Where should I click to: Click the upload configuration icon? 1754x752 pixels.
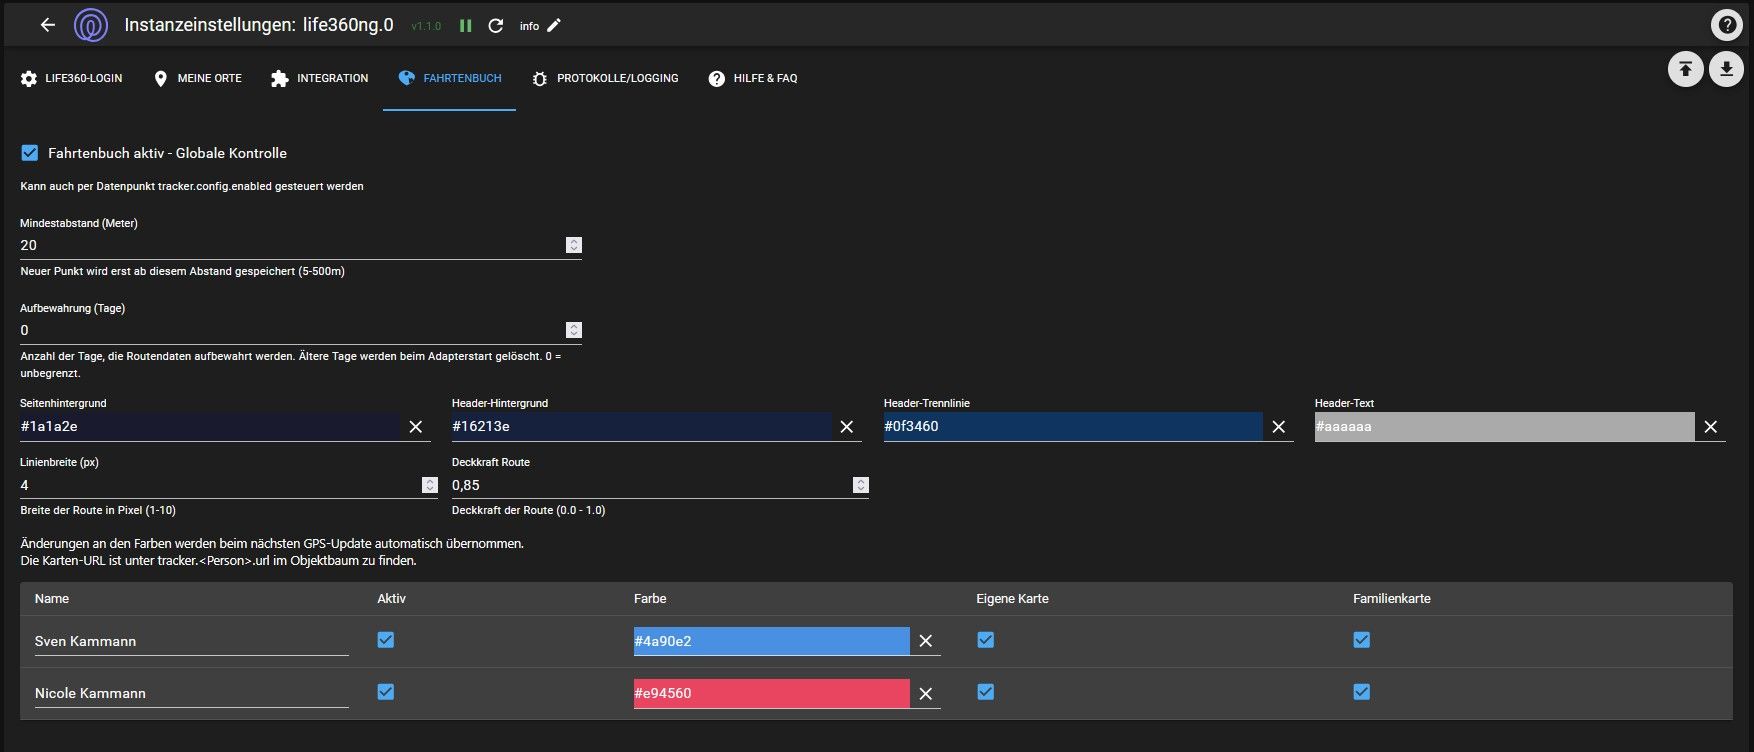tap(1685, 69)
